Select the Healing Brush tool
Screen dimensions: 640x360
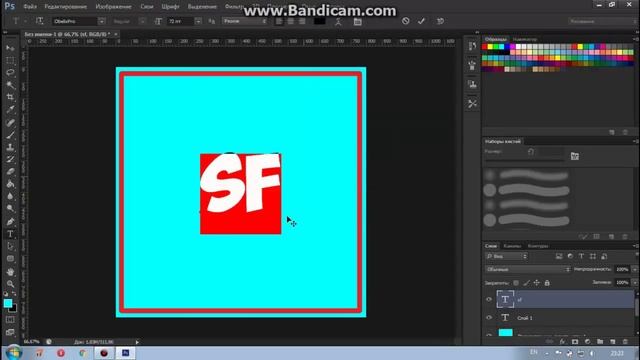point(10,122)
